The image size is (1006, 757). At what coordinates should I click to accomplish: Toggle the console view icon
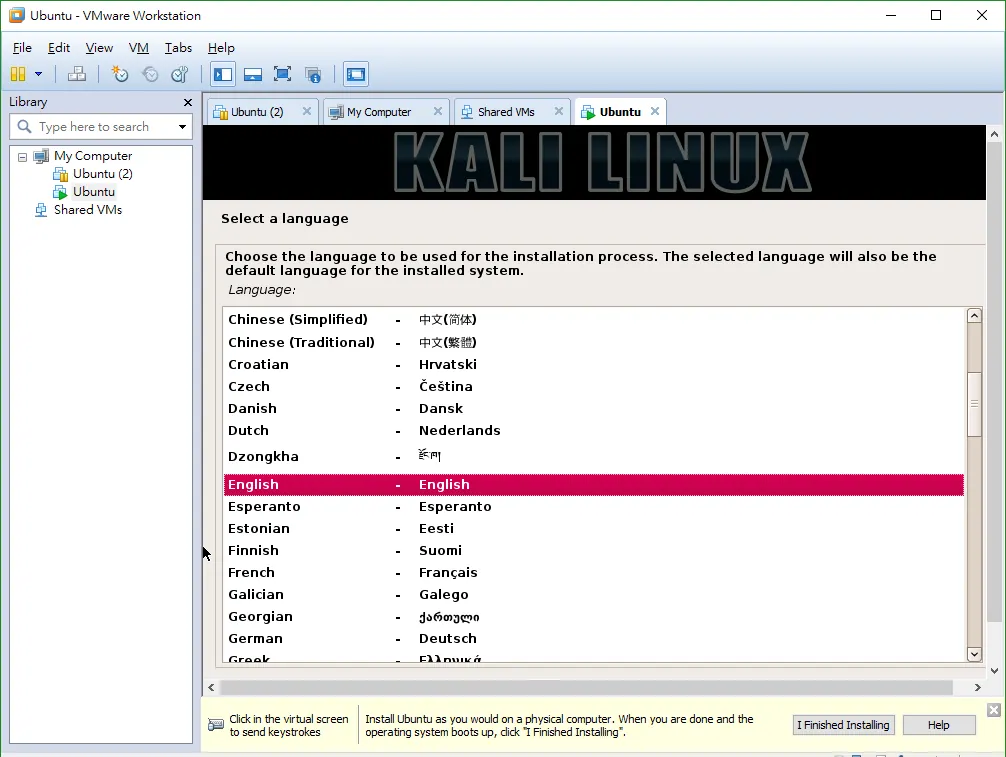tap(355, 74)
